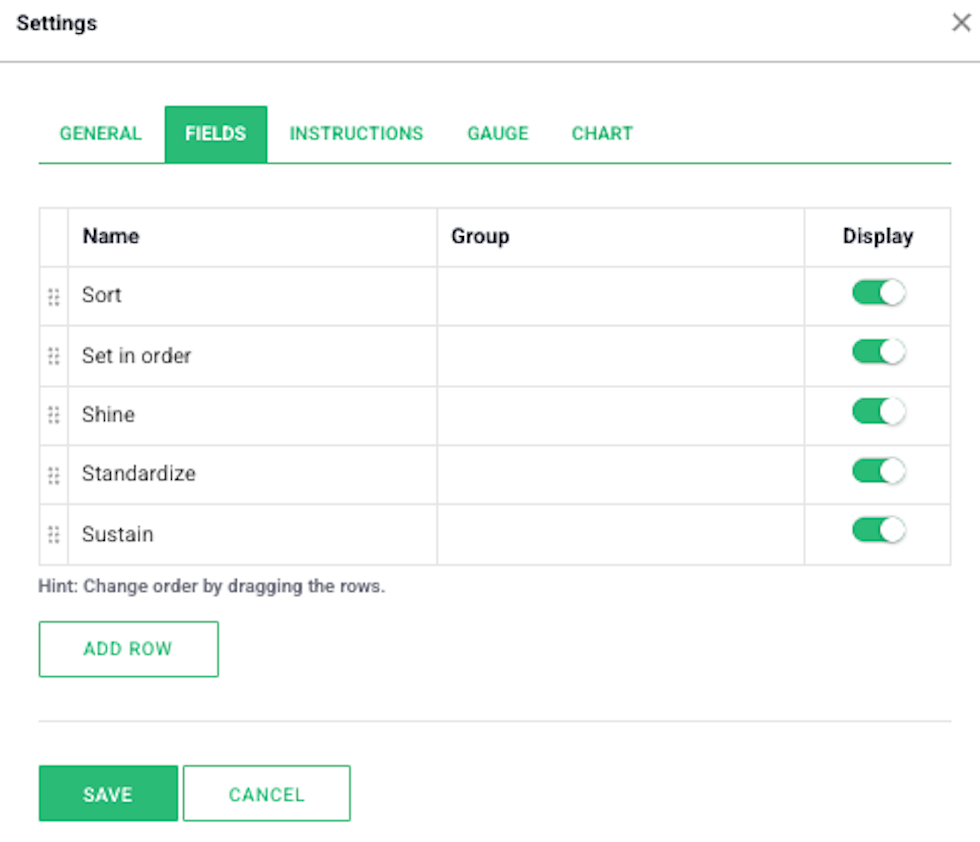Open the General tab

pyautogui.click(x=101, y=134)
